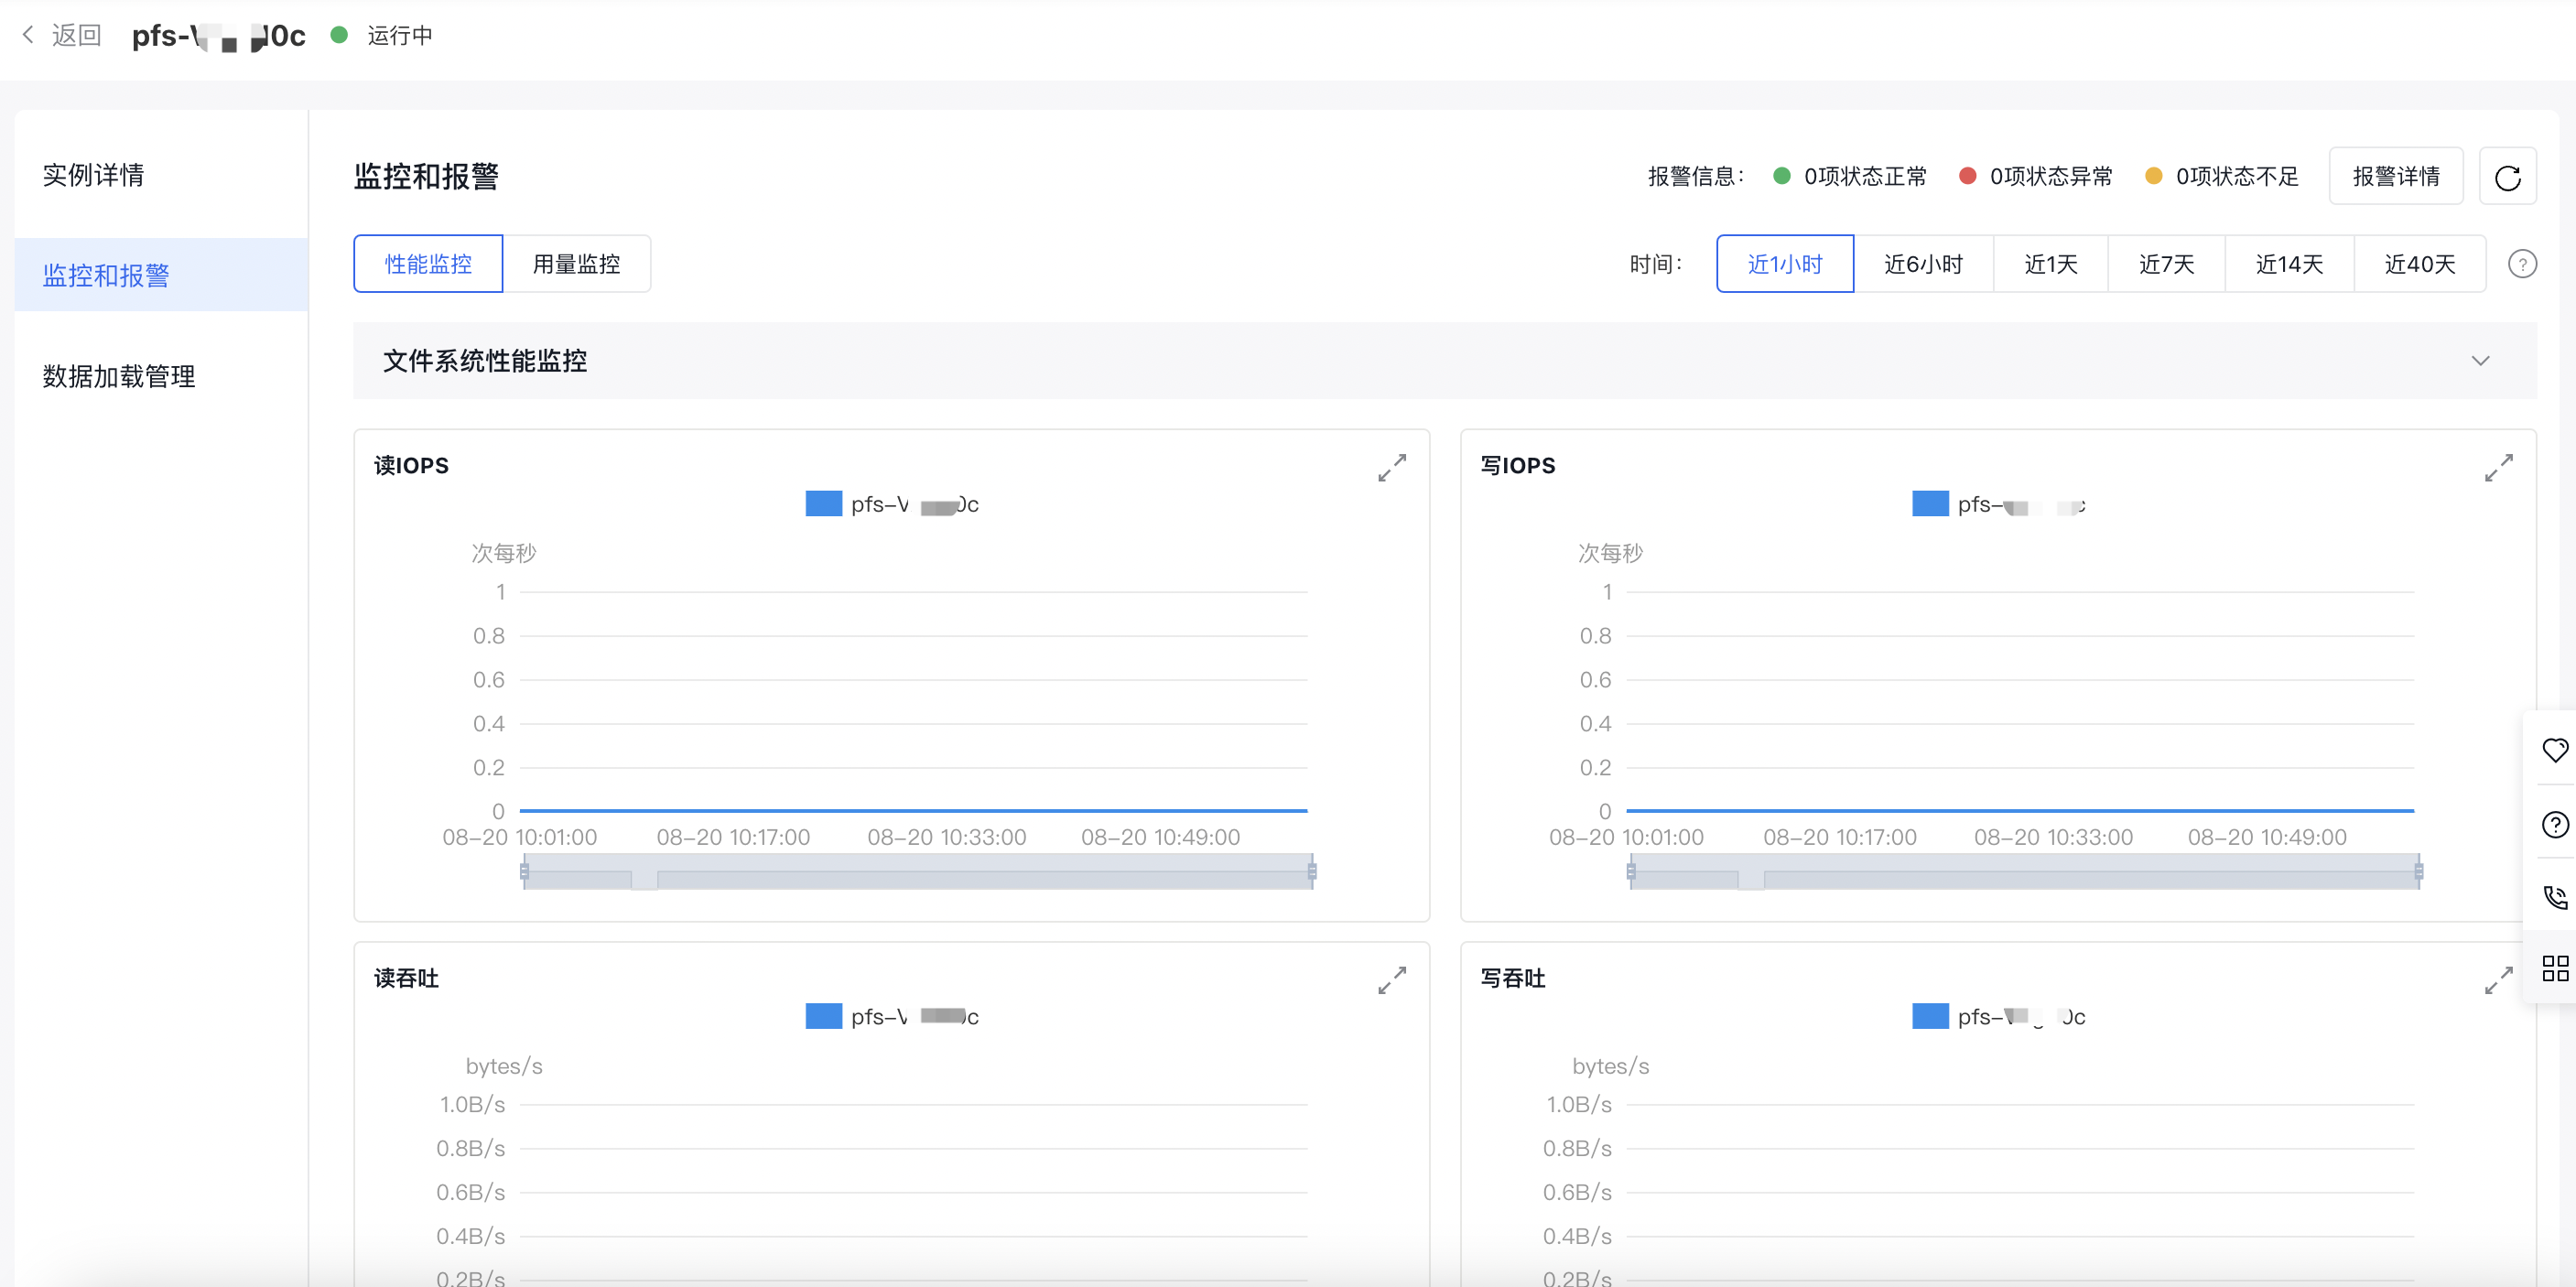Image resolution: width=2576 pixels, height=1287 pixels.
Task: Click the 0项状态不足 alarm status
Action: coord(2222,177)
